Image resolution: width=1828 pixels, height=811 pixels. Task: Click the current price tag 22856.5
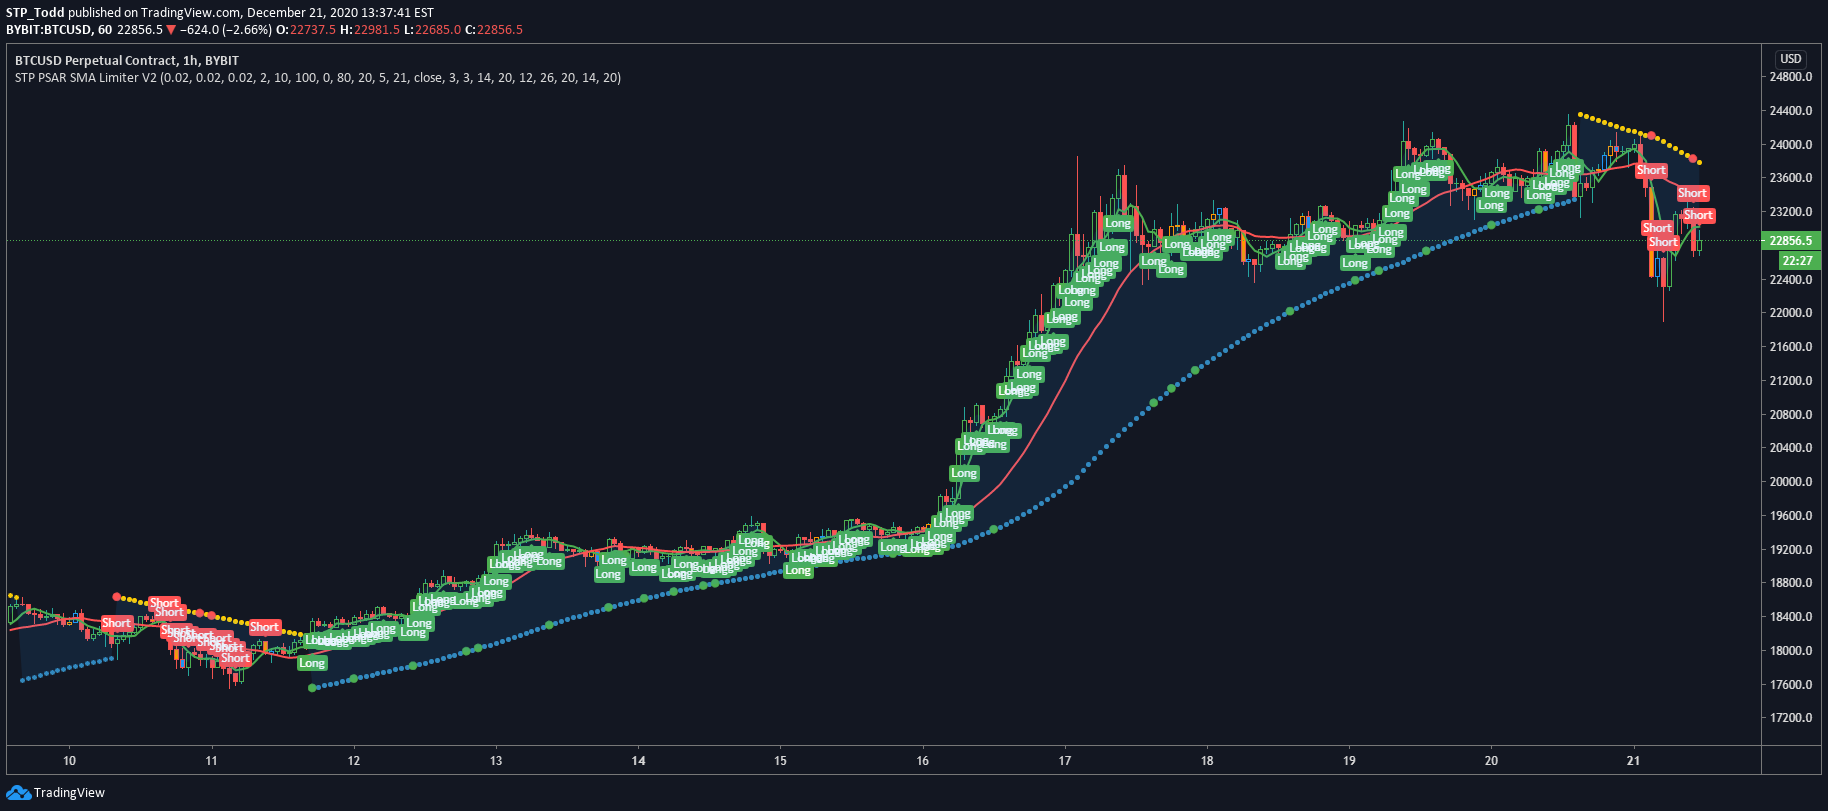point(1791,241)
